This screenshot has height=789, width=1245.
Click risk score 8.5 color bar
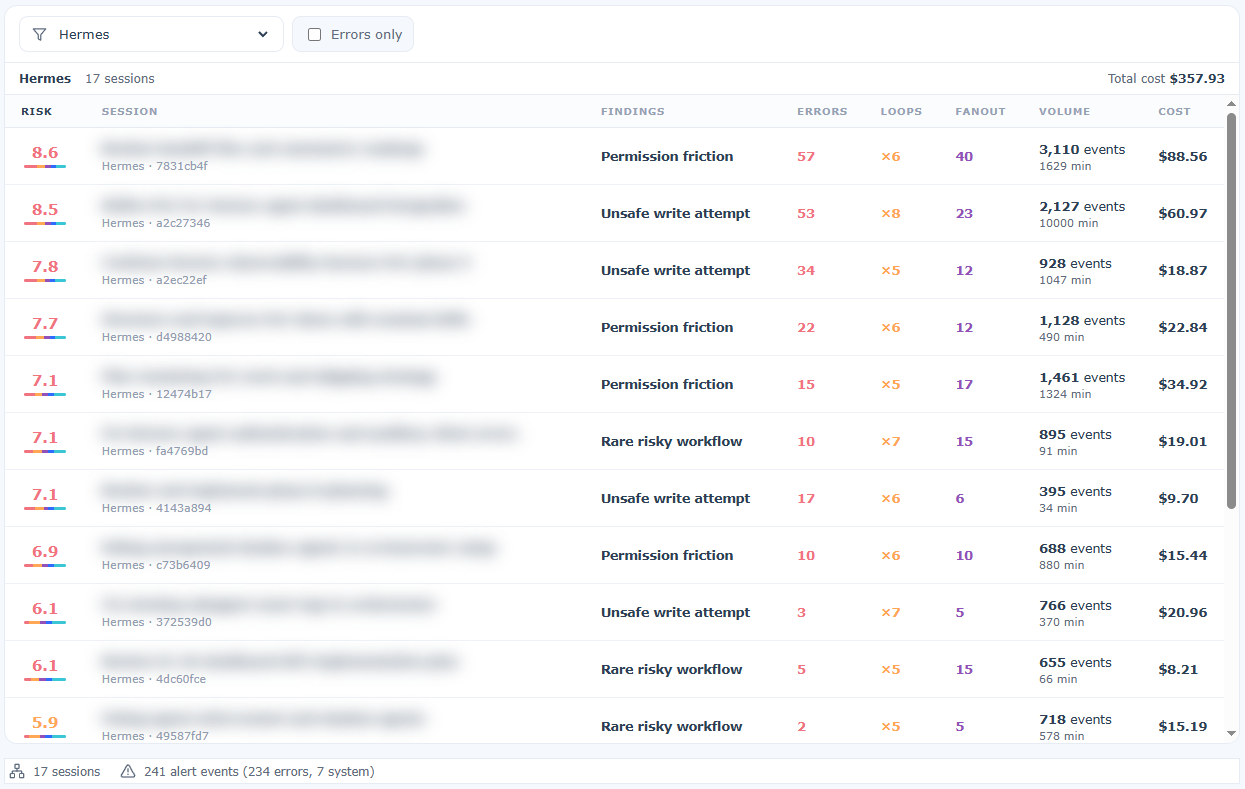point(45,224)
